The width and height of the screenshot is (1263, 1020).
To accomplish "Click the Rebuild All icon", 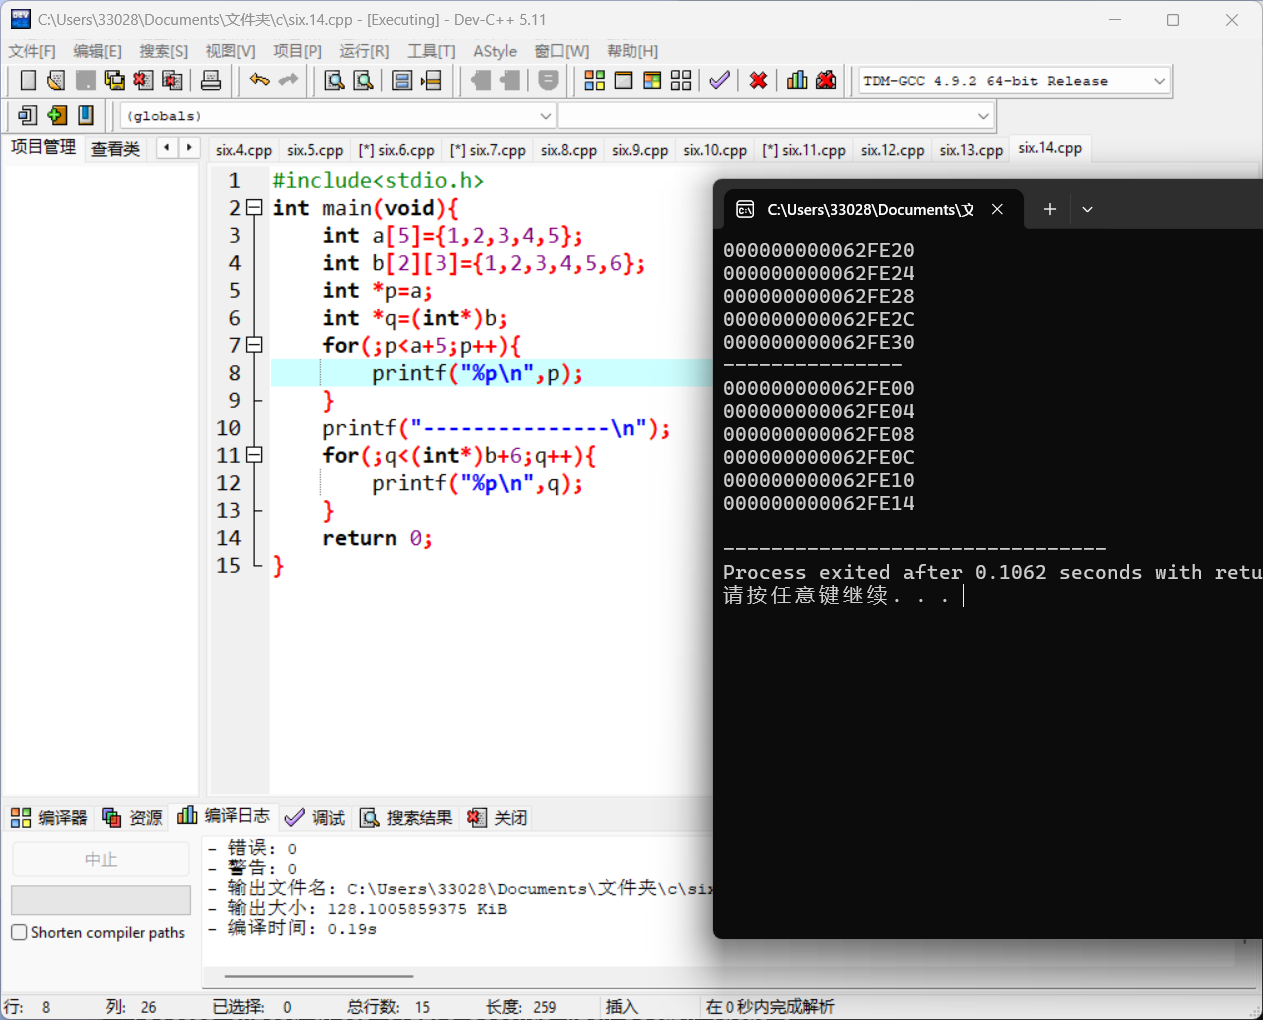I will point(681,81).
